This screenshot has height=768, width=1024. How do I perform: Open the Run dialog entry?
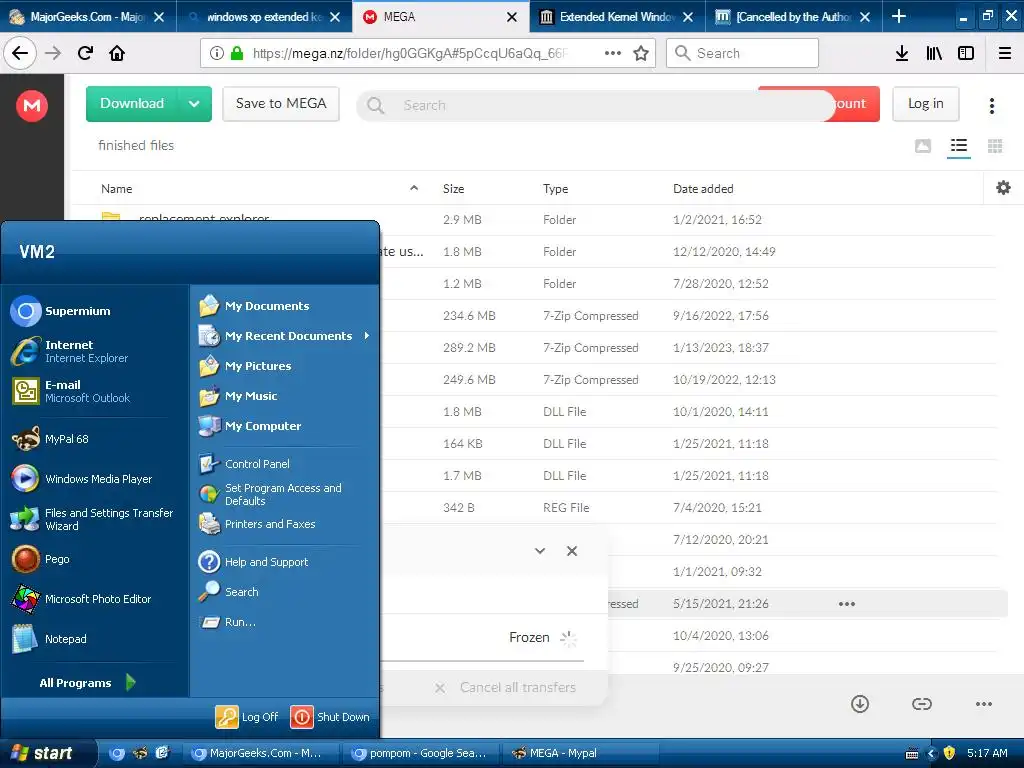pos(227,622)
